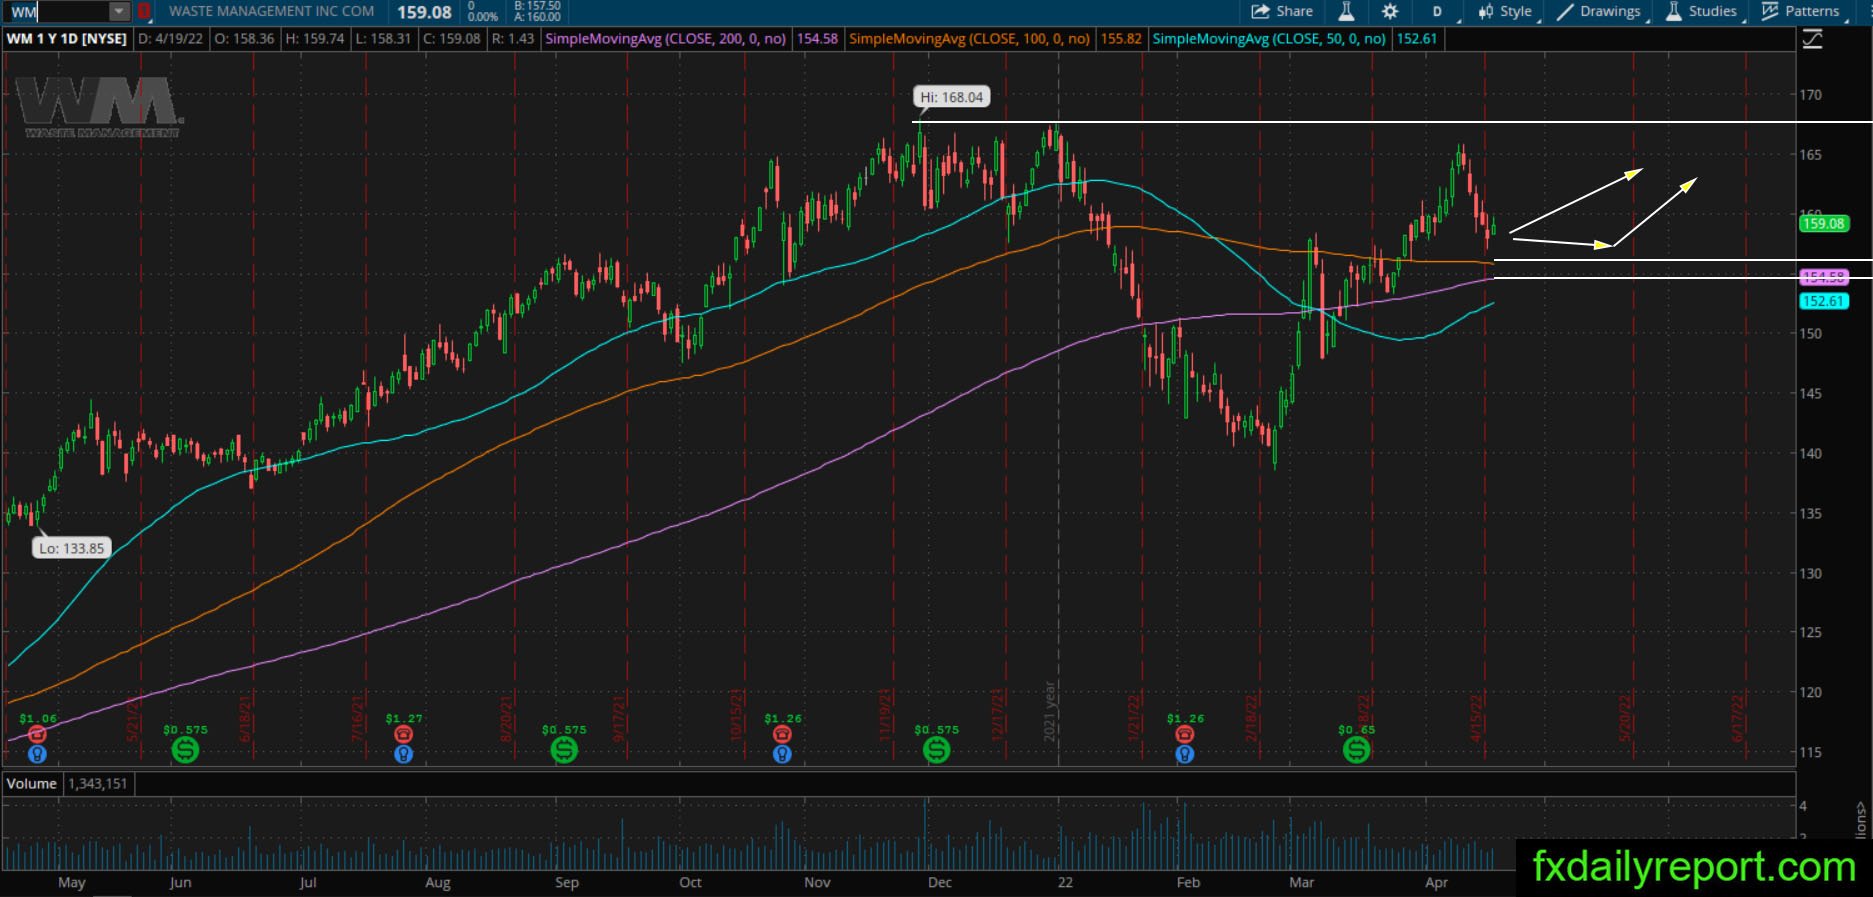Click the WASTE MANAGEMENT INC COM name
The image size is (1873, 897).
(271, 11)
